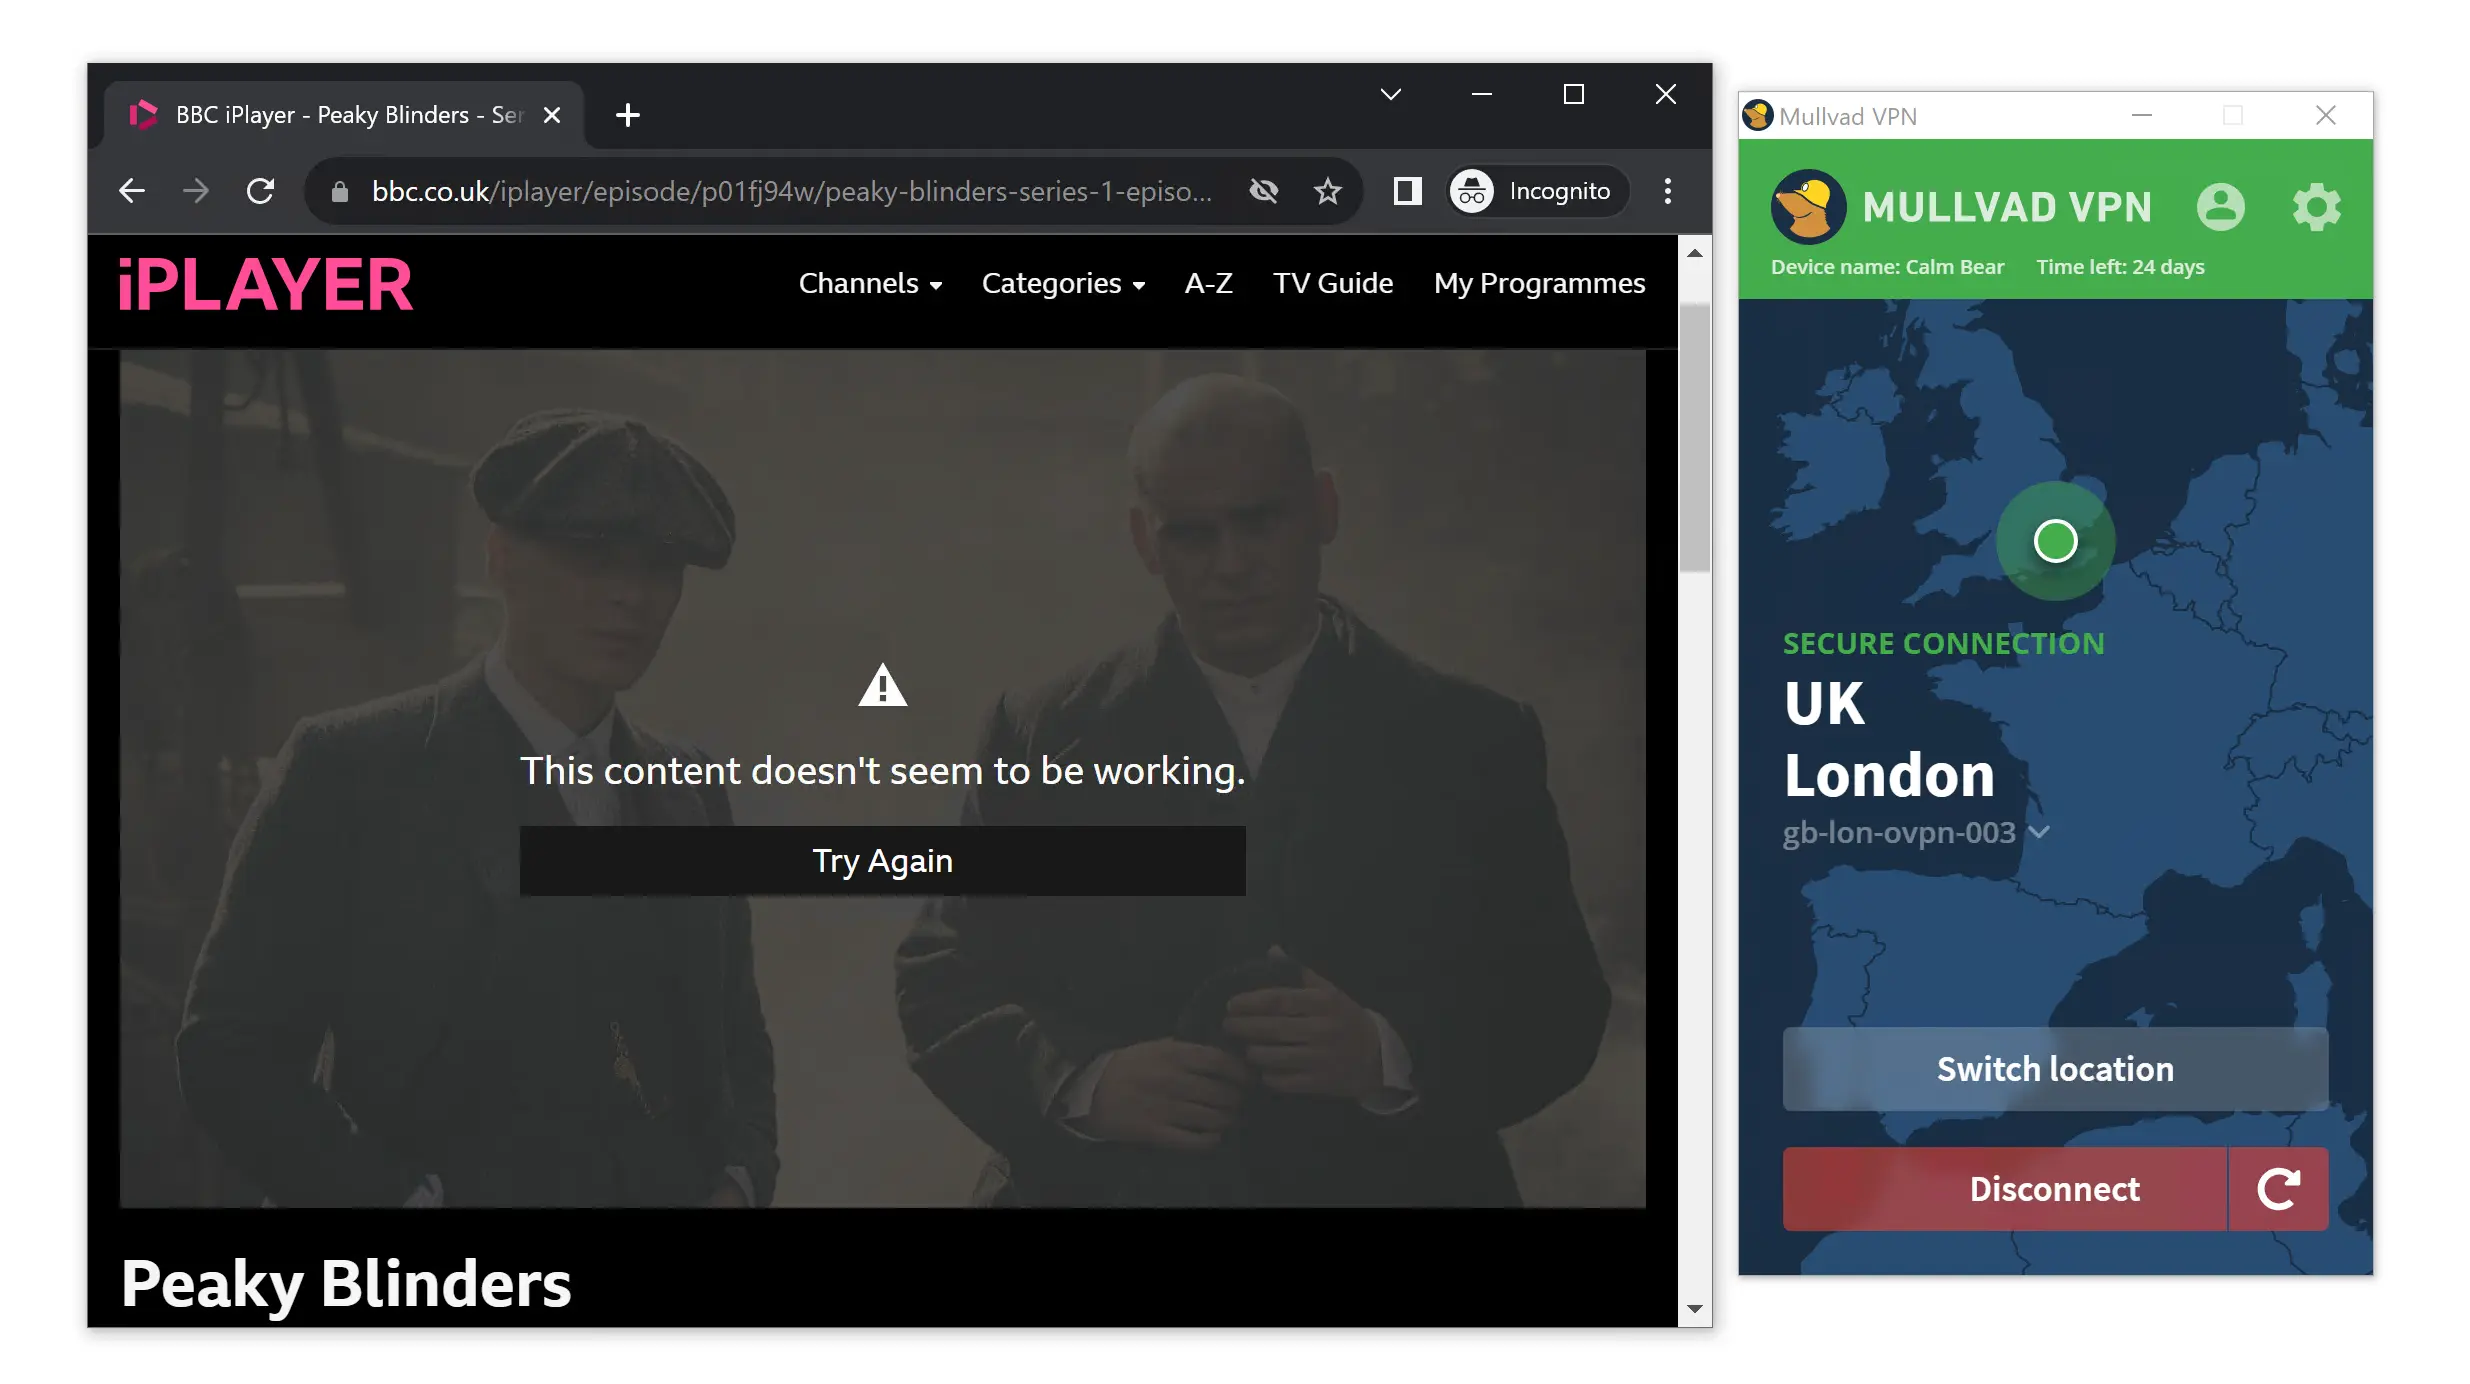
Task: Click Try Again button on iPlayer
Action: click(x=882, y=860)
